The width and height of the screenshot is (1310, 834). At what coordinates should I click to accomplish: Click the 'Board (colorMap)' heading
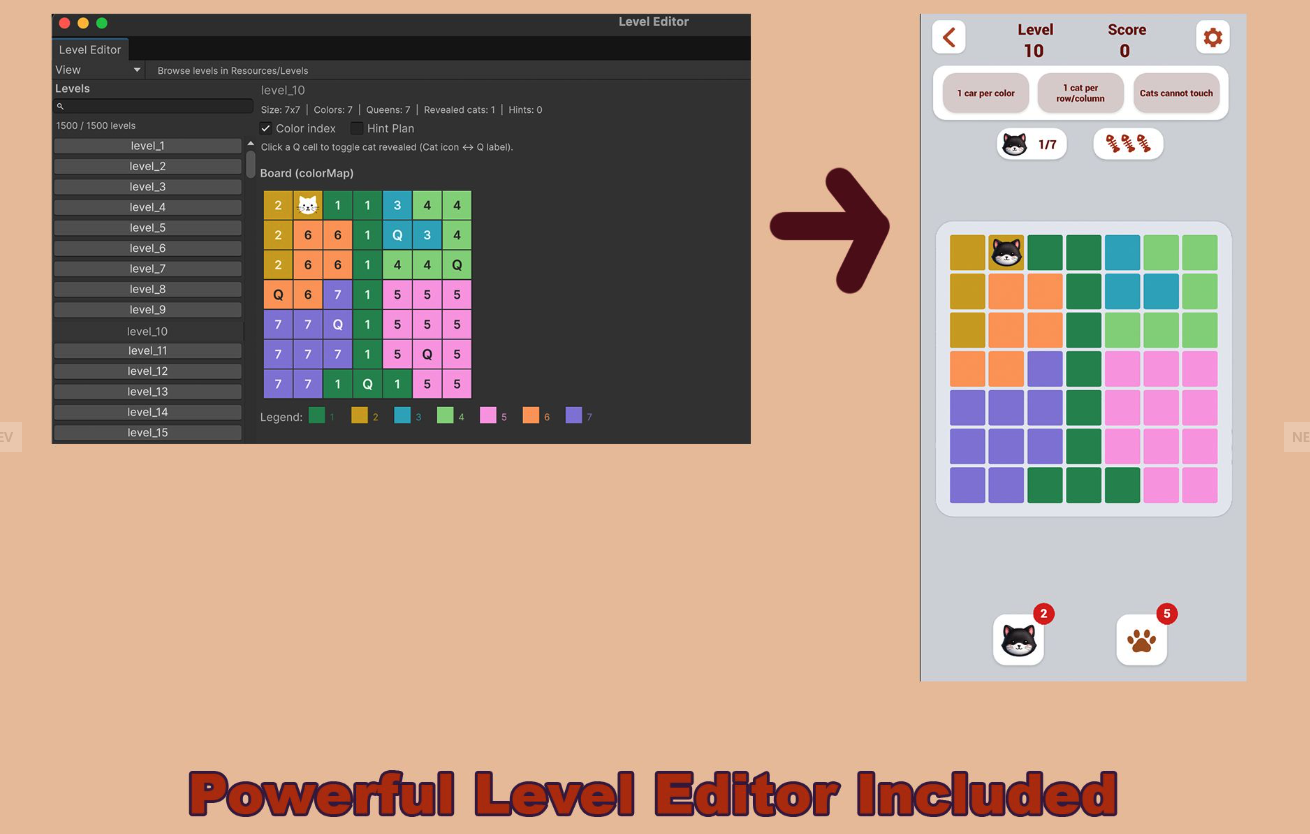coord(307,173)
